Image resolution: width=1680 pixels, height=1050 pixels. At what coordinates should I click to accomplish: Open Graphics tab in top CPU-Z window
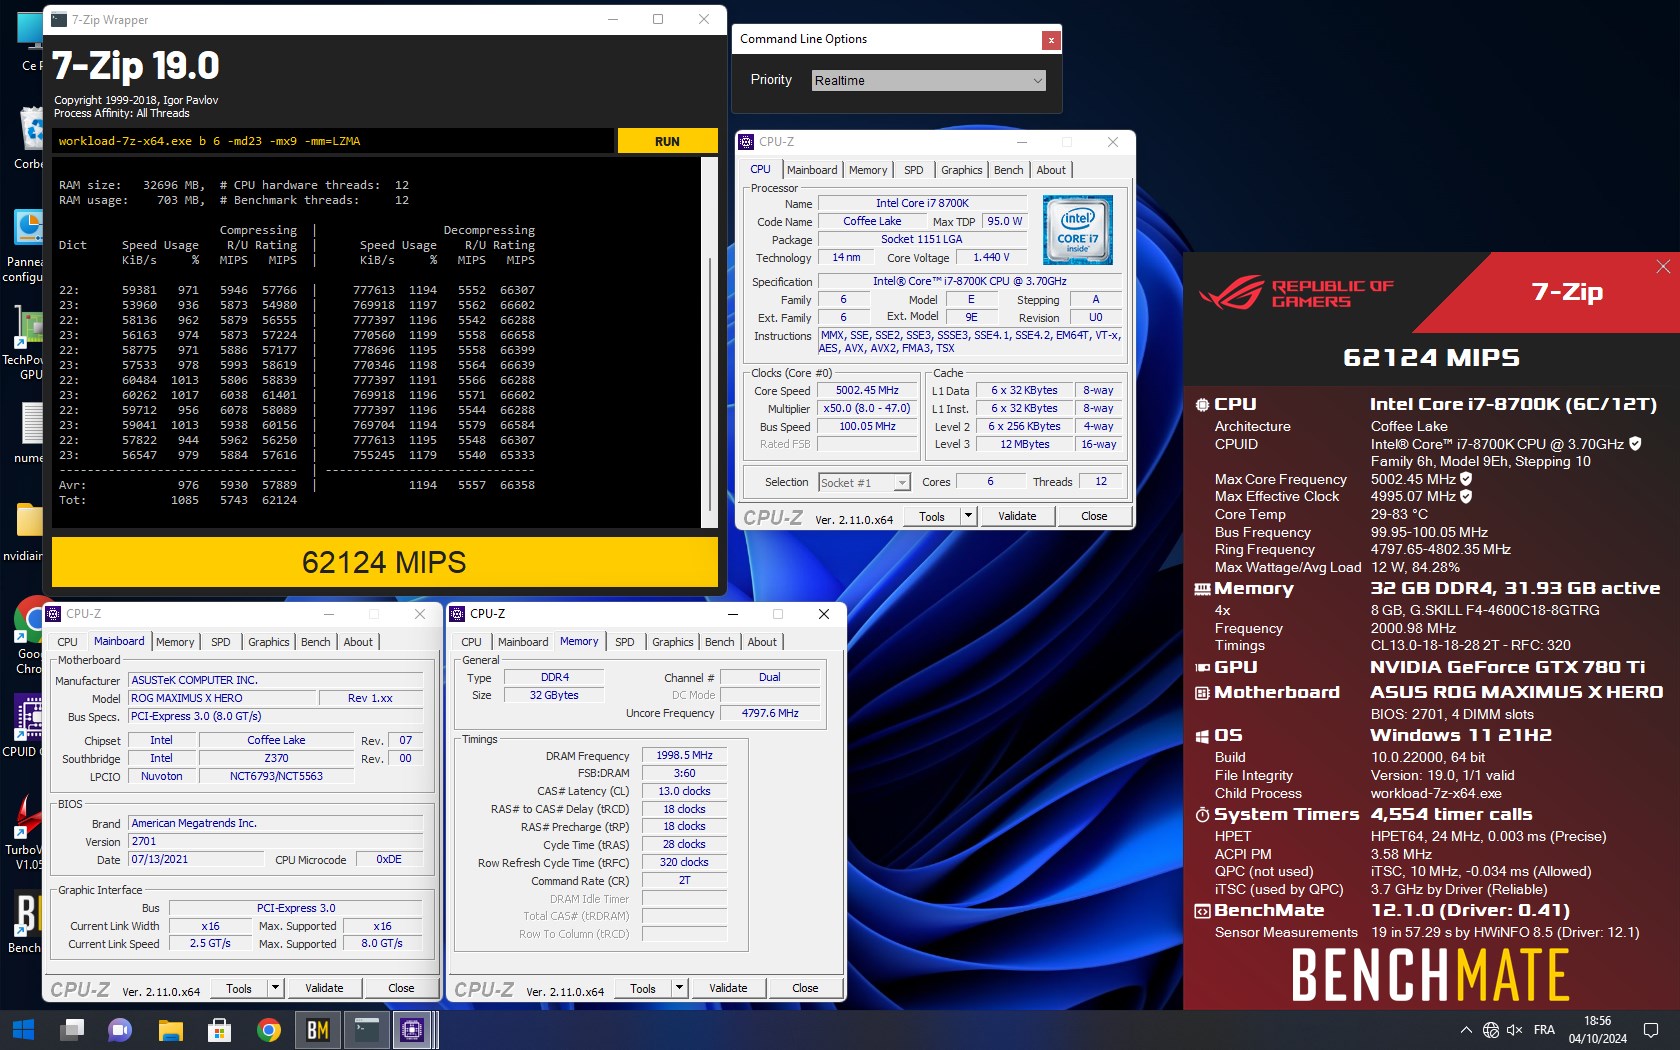tap(962, 170)
